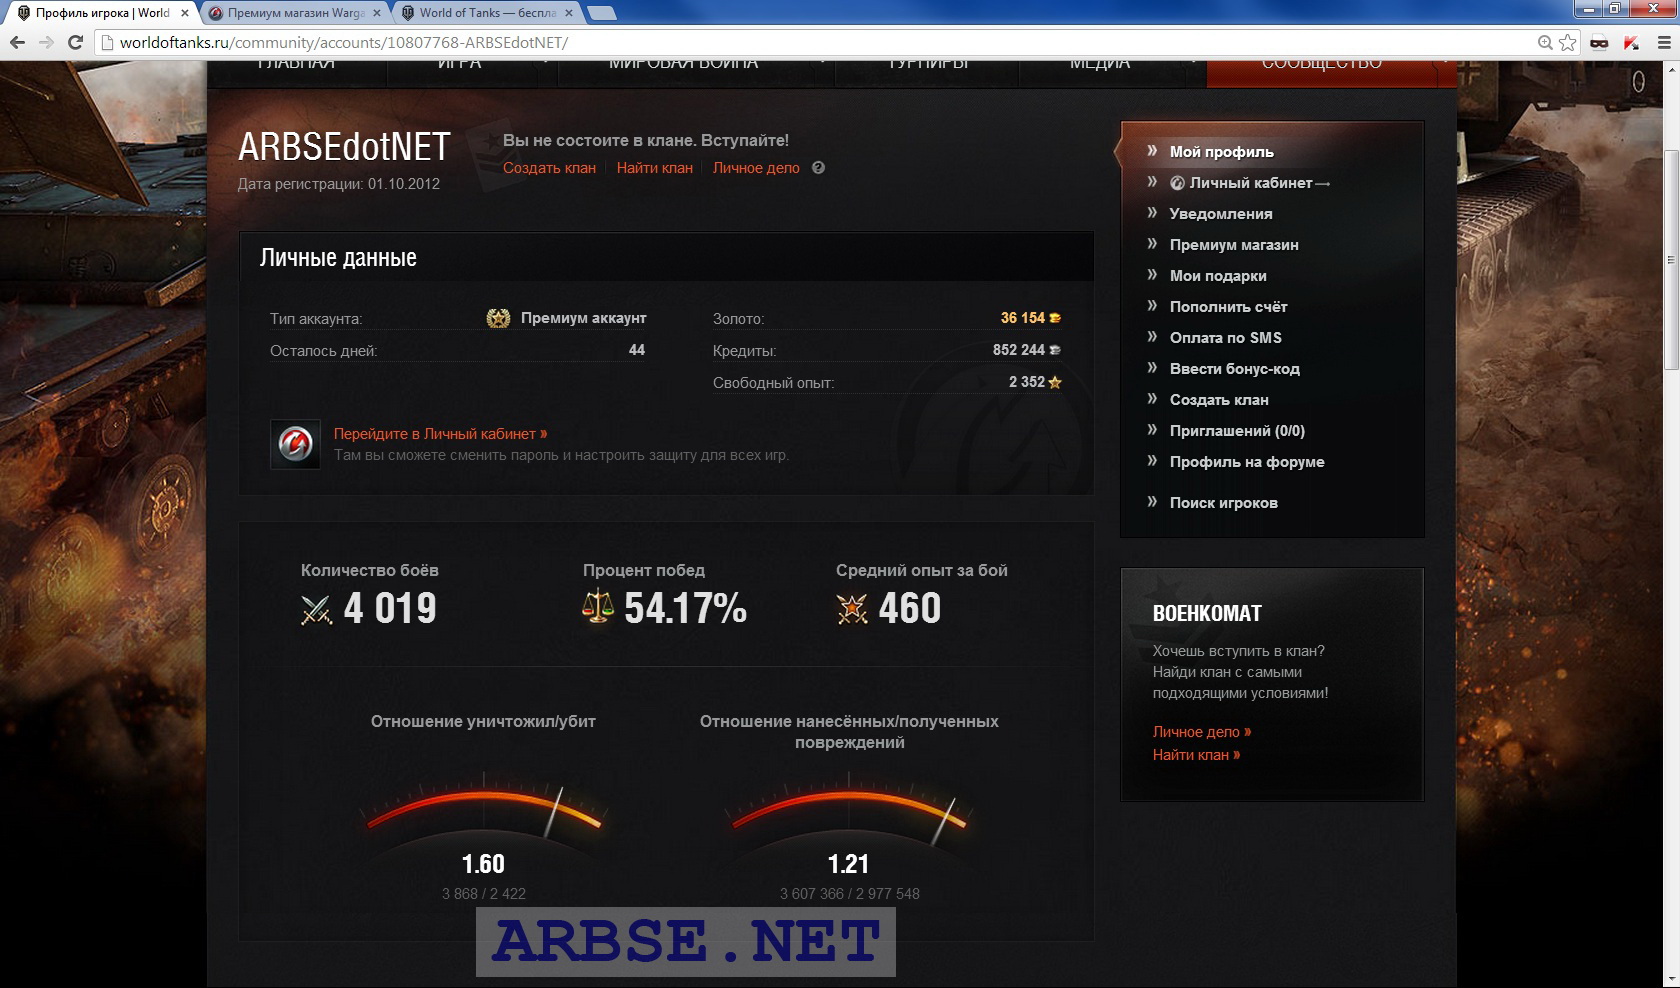Viewport: 1680px width, 988px height.
Task: Select the player name ARBSEdotNET heading
Action: point(344,147)
